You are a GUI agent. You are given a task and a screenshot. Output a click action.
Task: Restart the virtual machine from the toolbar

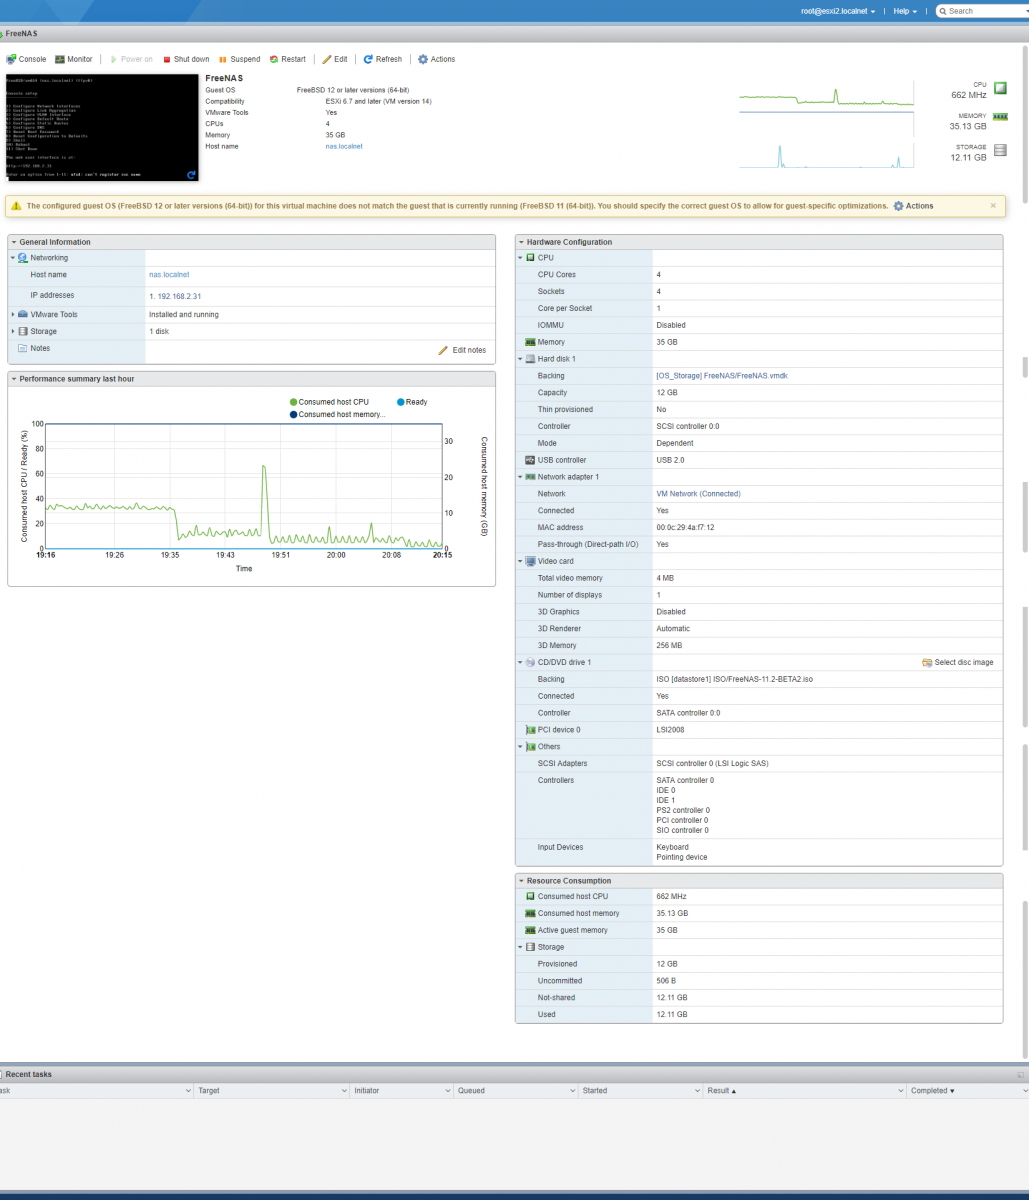[x=287, y=59]
